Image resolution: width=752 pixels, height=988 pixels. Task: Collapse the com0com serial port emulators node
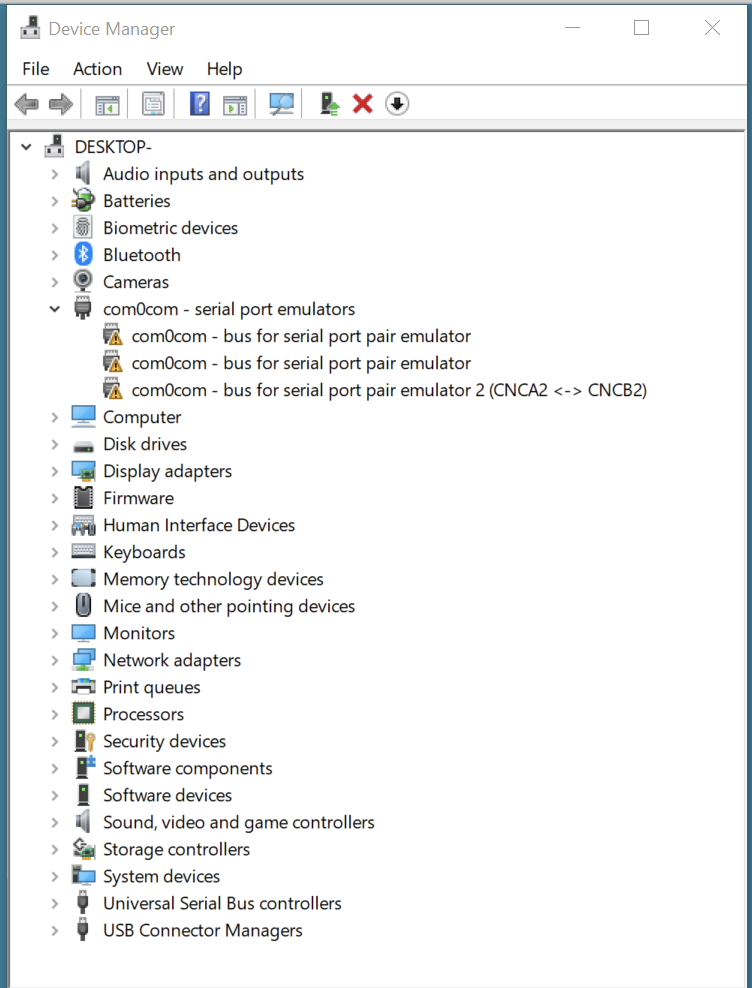tap(55, 310)
